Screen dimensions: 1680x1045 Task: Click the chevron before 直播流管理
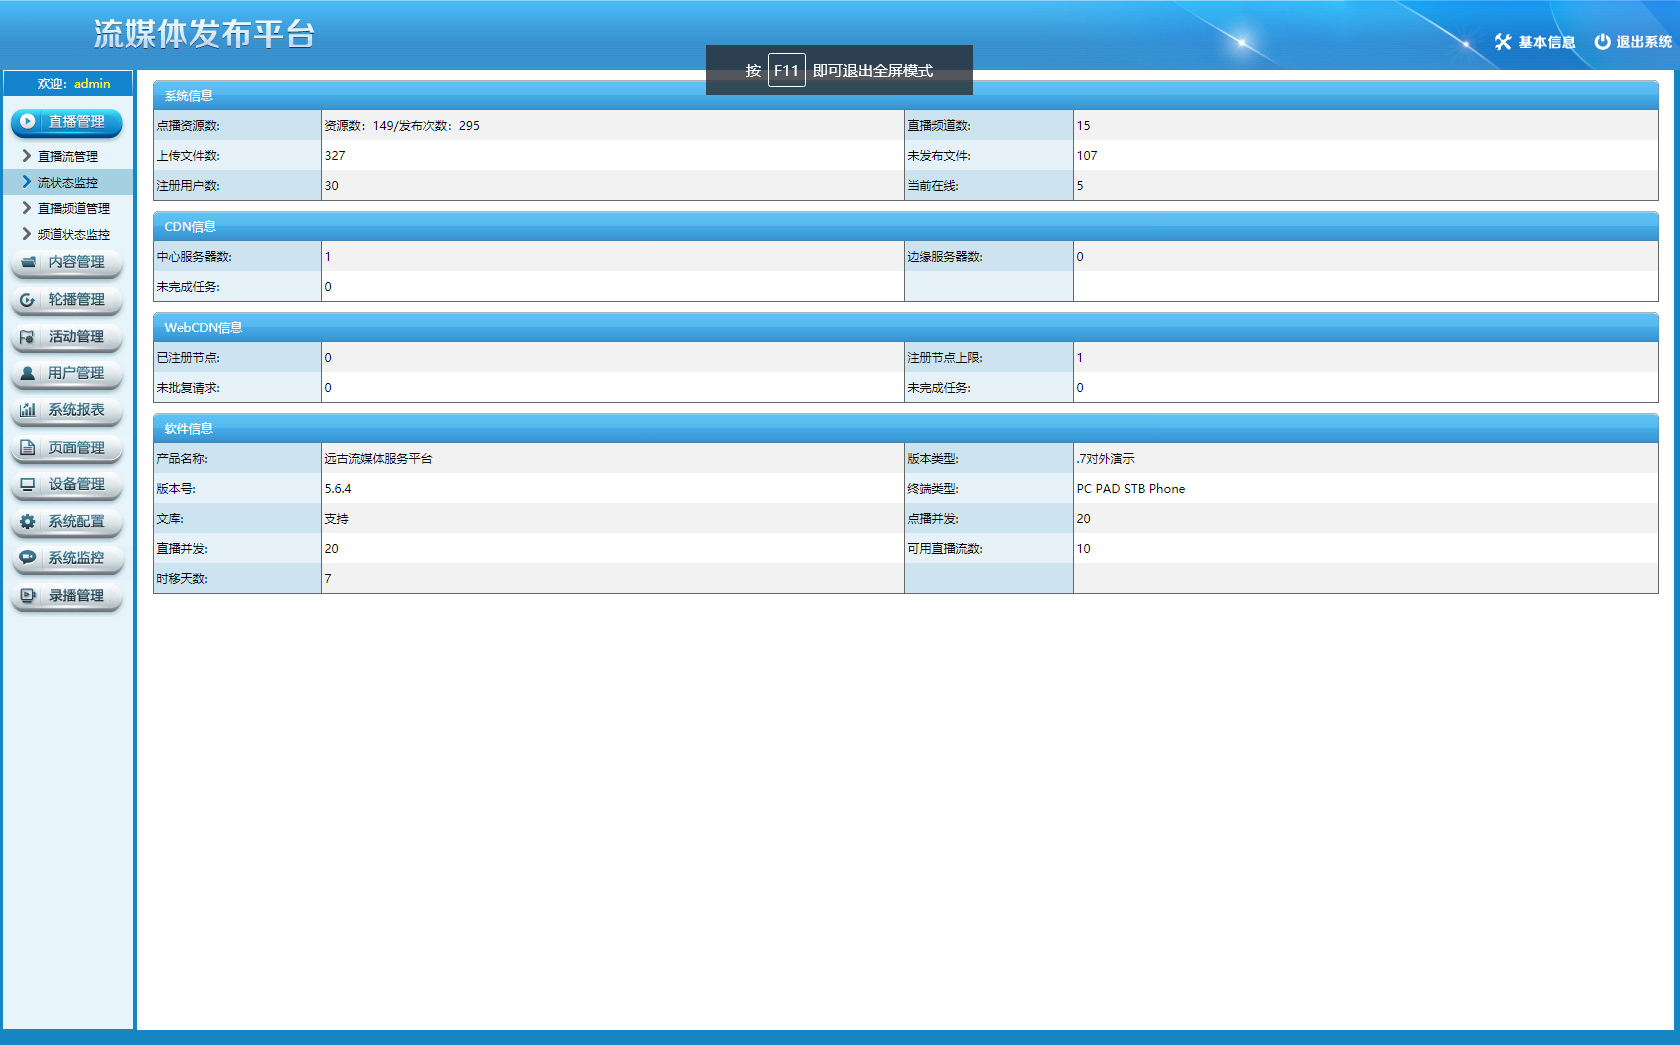(27, 156)
